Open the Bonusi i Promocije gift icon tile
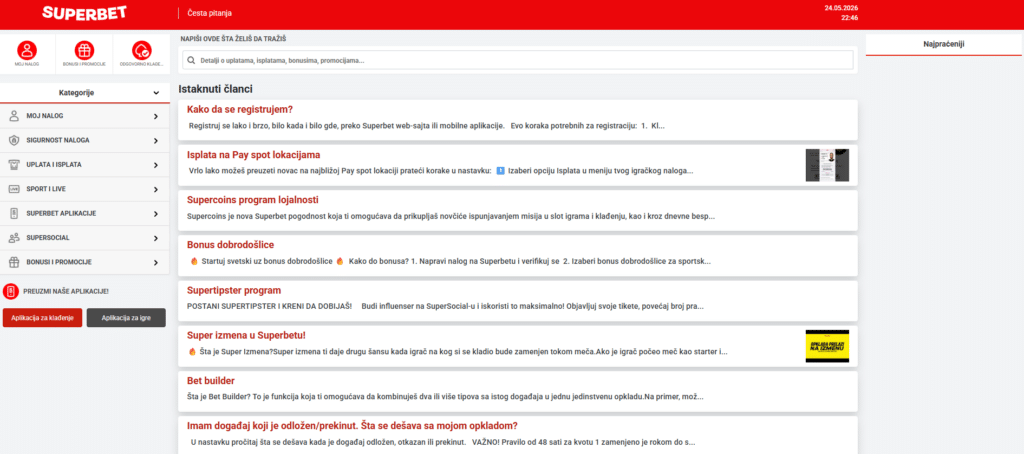Viewport: 1024px width, 454px height. (84, 53)
